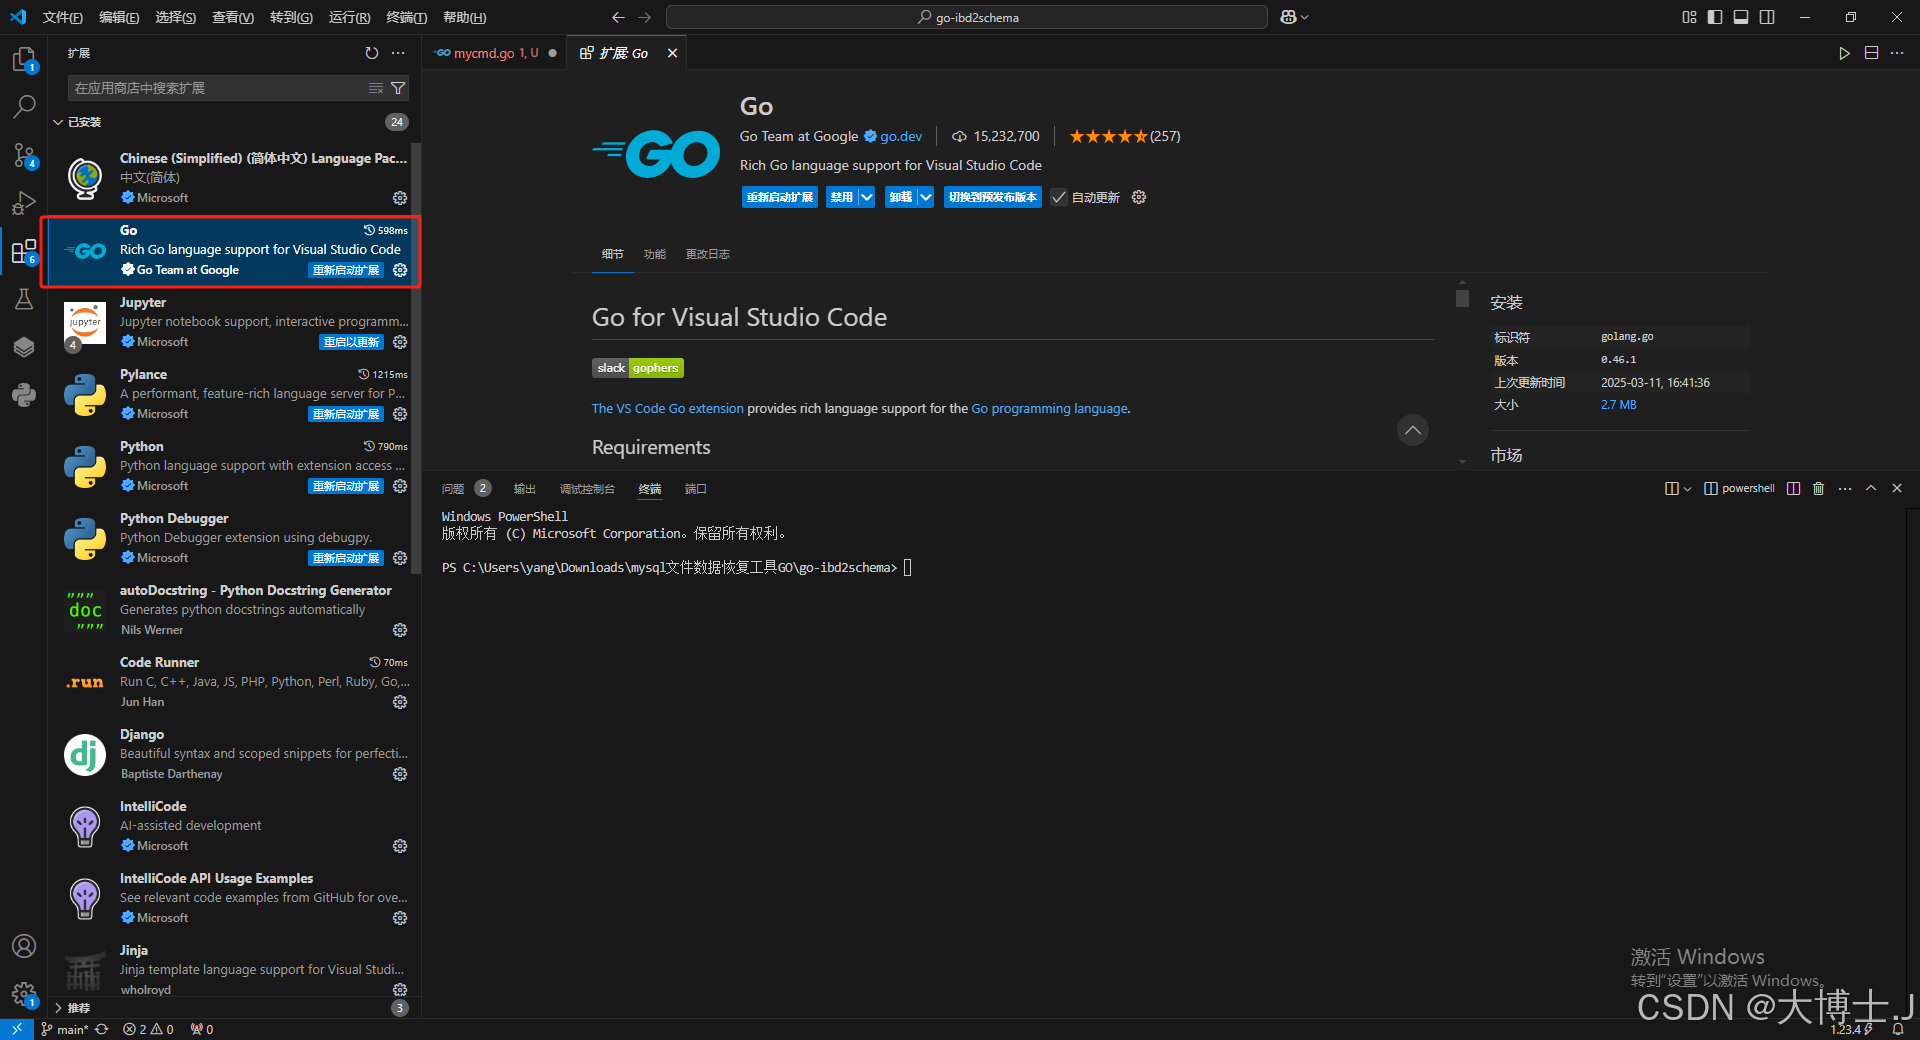Open the Run and Debug view

point(24,203)
